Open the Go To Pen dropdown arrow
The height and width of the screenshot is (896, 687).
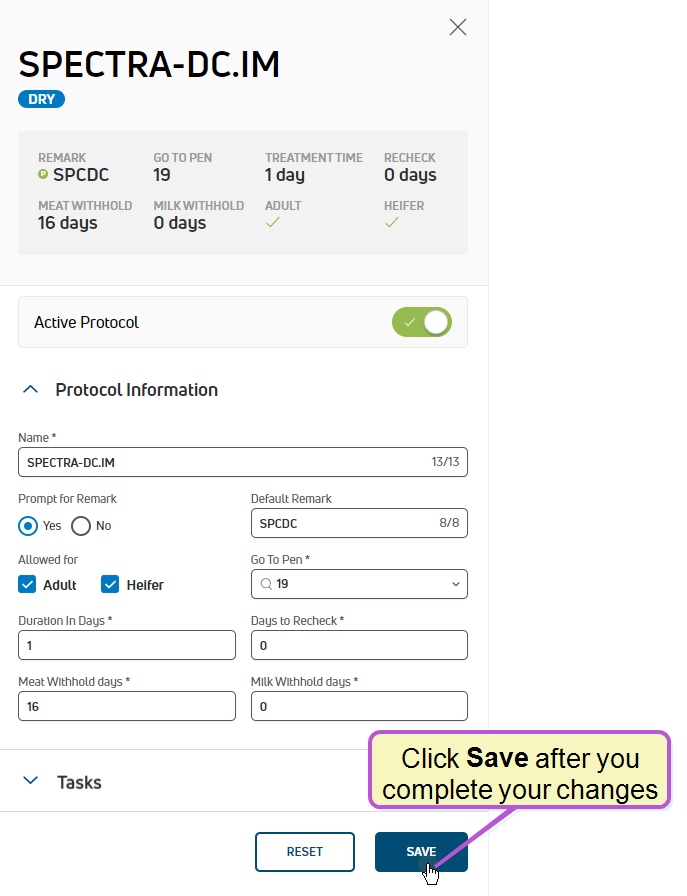[456, 584]
